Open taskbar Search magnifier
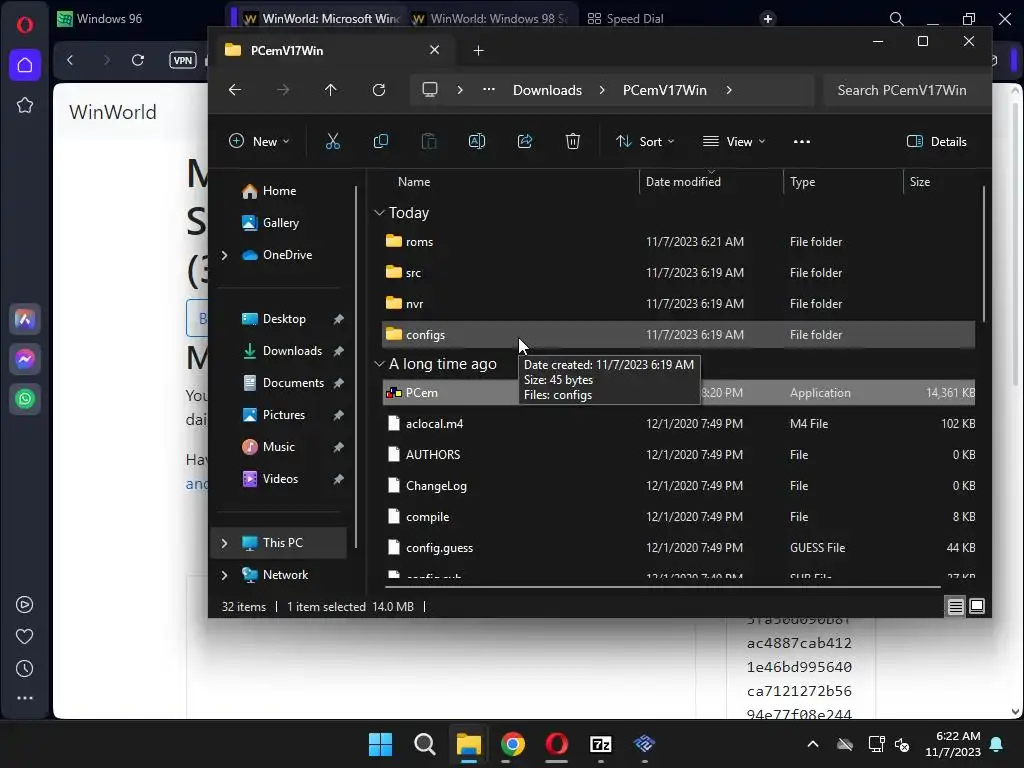 (x=424, y=744)
